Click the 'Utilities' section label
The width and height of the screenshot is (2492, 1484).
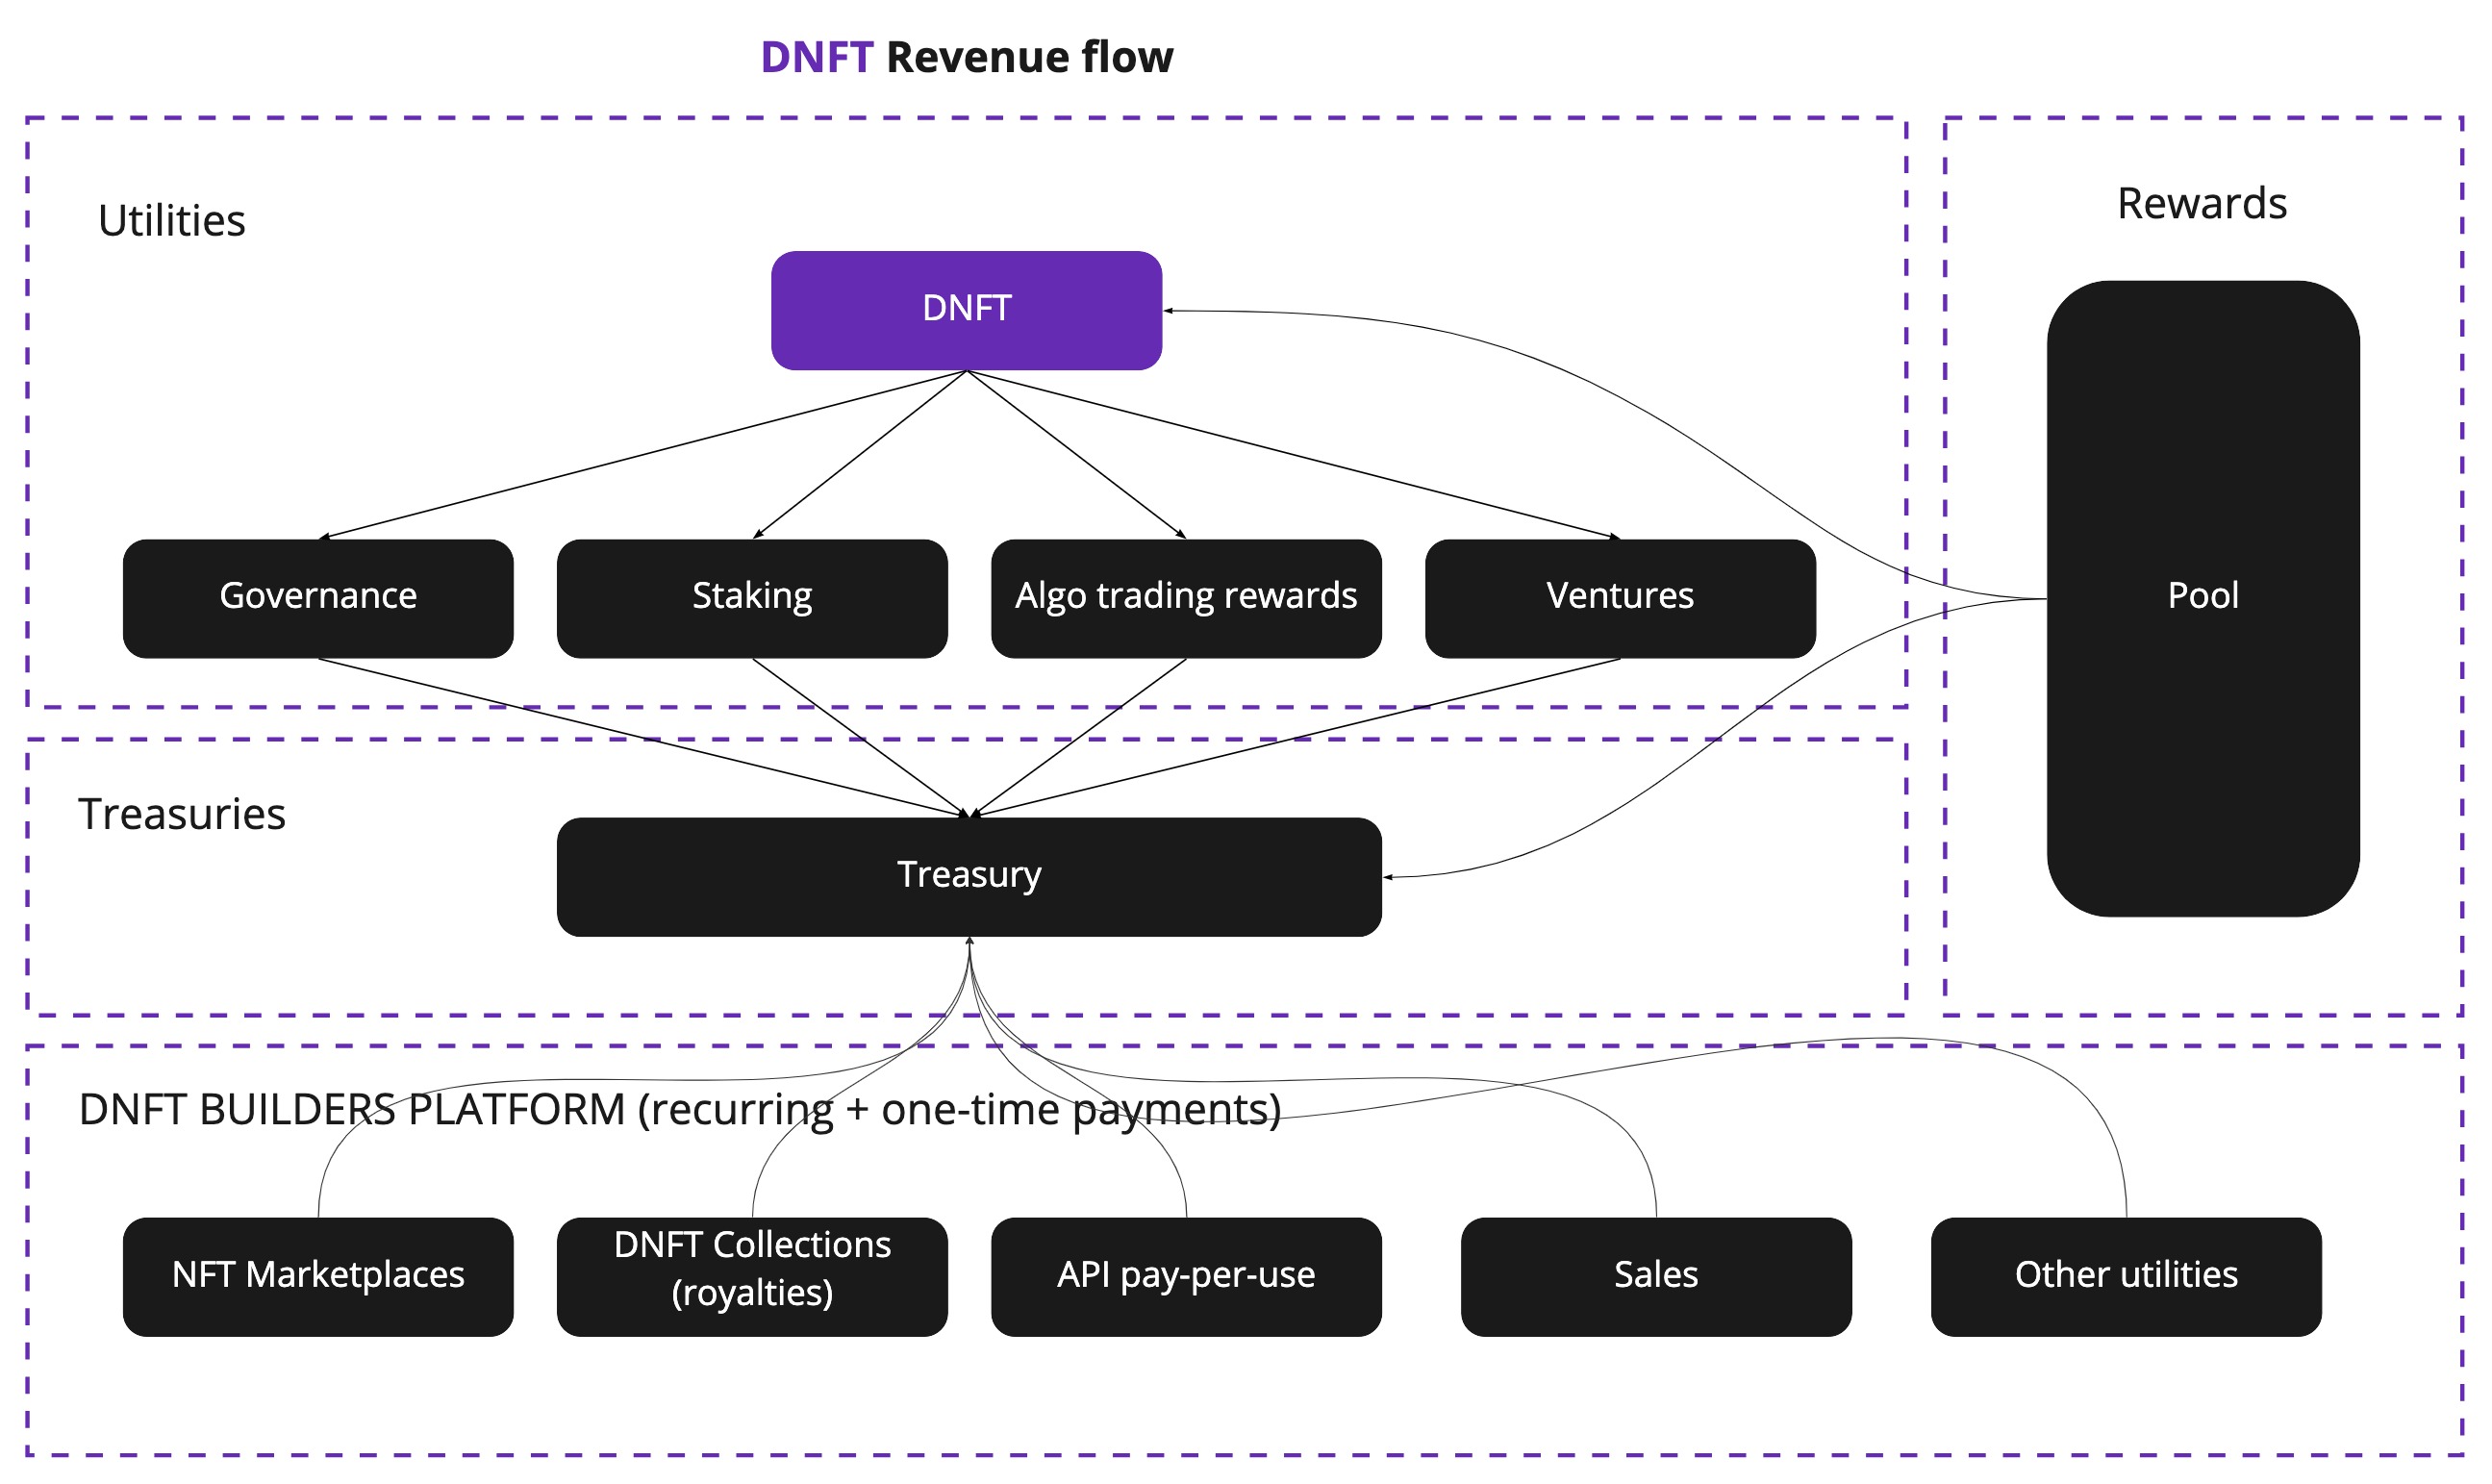click(x=172, y=221)
